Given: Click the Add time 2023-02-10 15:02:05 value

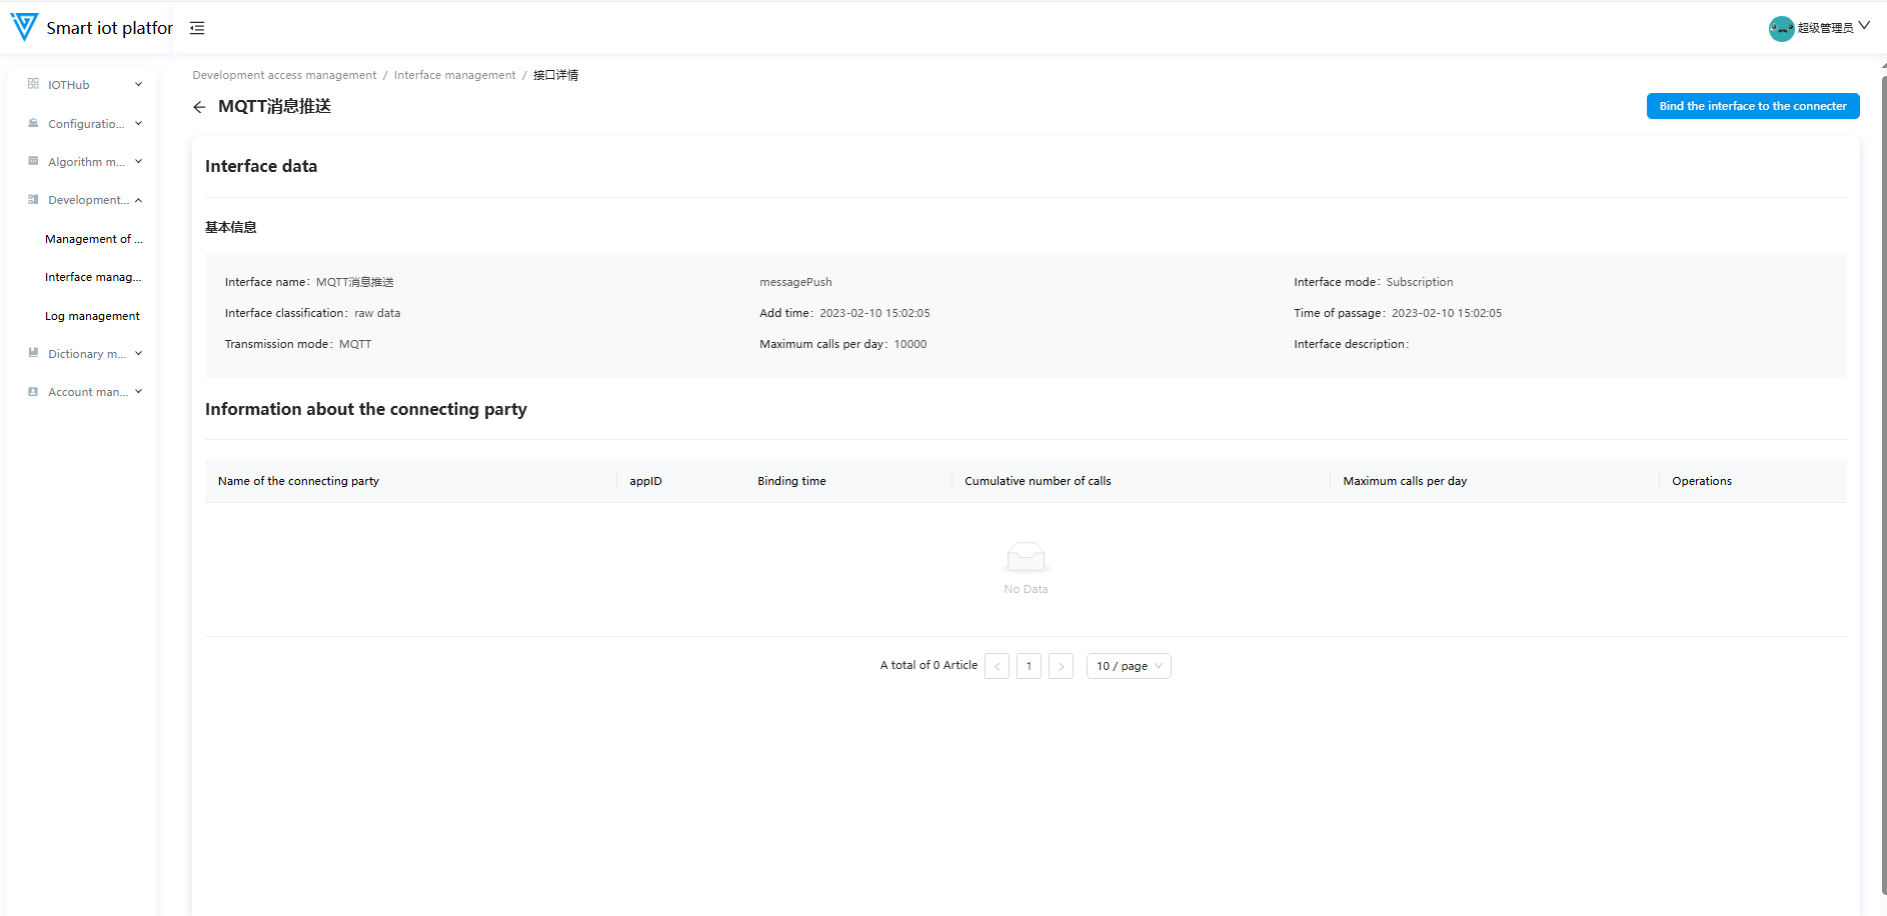Looking at the screenshot, I should [x=875, y=313].
